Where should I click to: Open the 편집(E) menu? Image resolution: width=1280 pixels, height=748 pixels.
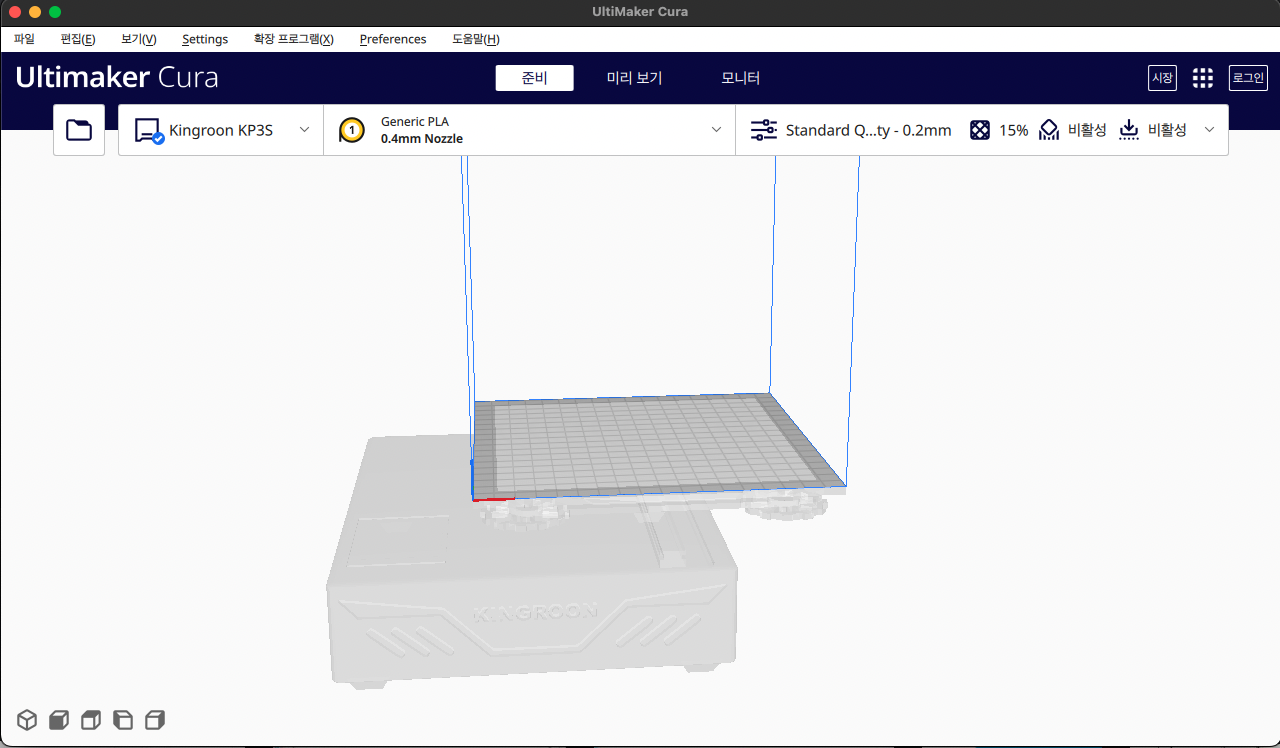78,39
